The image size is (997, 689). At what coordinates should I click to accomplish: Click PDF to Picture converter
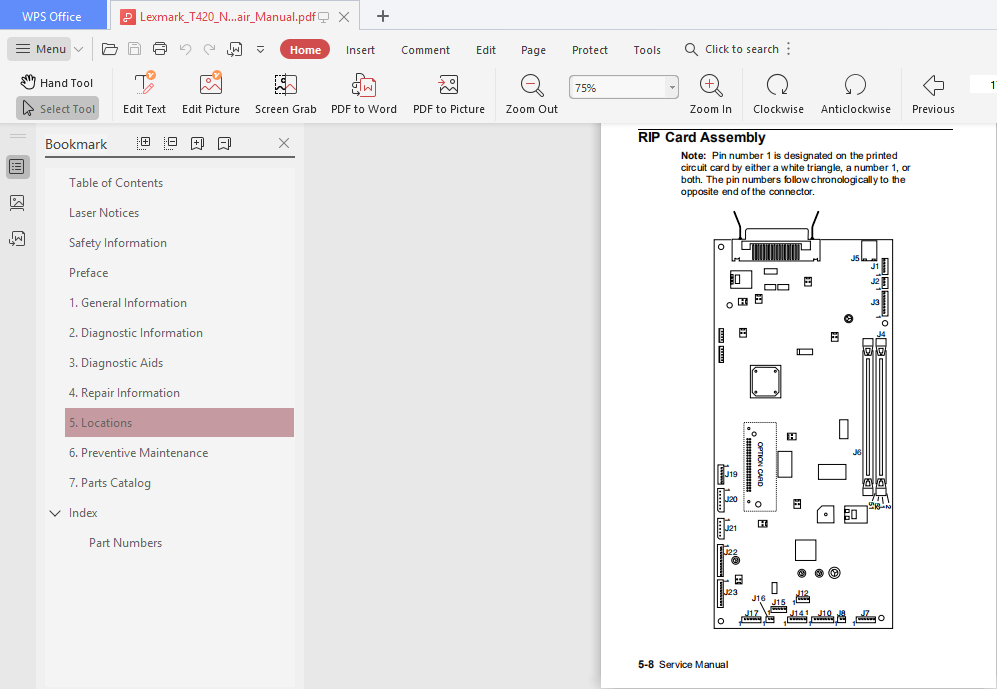[448, 93]
